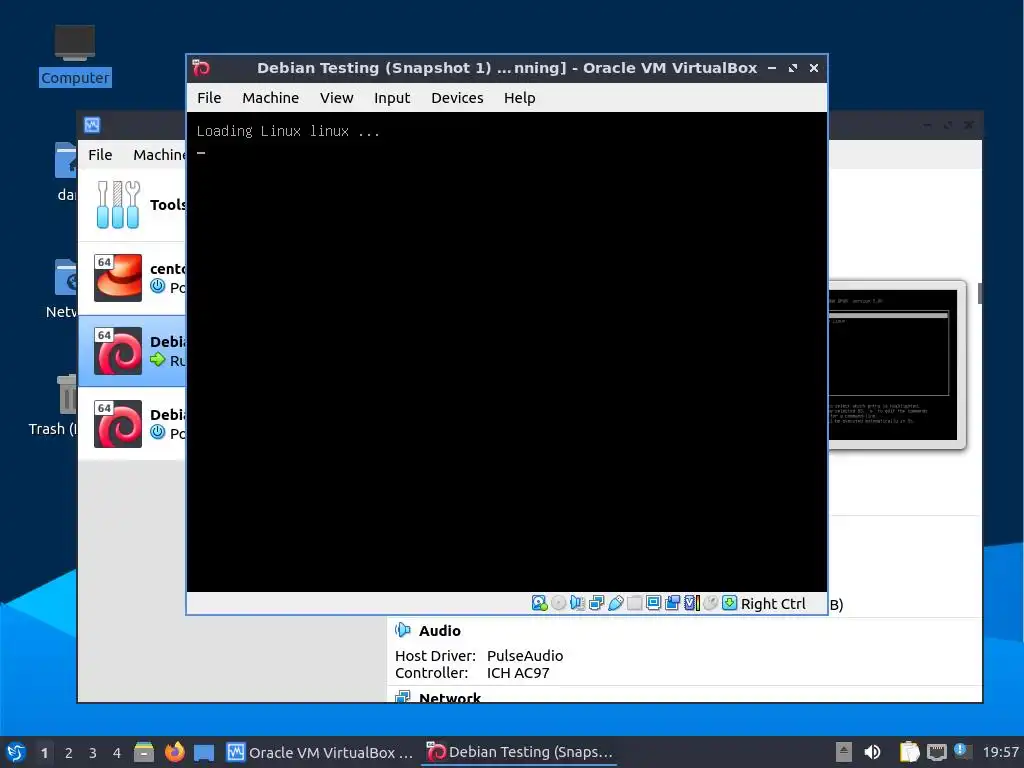
Task: Click inside the Debian VM black console screen
Action: pos(507,353)
